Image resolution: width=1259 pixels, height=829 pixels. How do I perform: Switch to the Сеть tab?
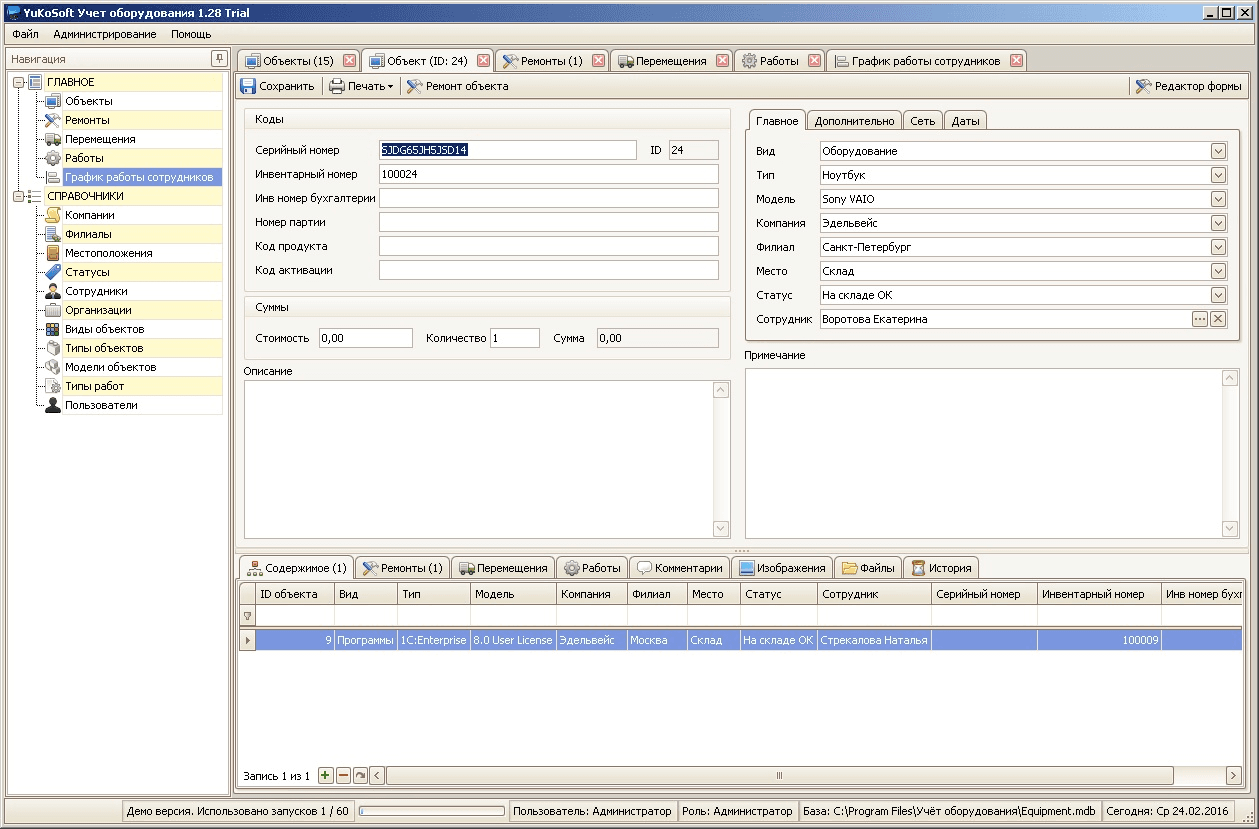(923, 121)
